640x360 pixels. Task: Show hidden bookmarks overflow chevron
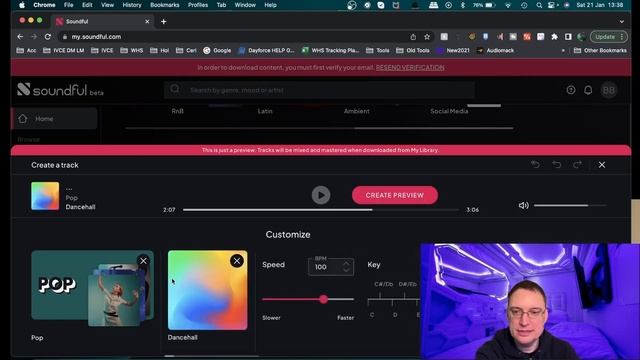563,50
